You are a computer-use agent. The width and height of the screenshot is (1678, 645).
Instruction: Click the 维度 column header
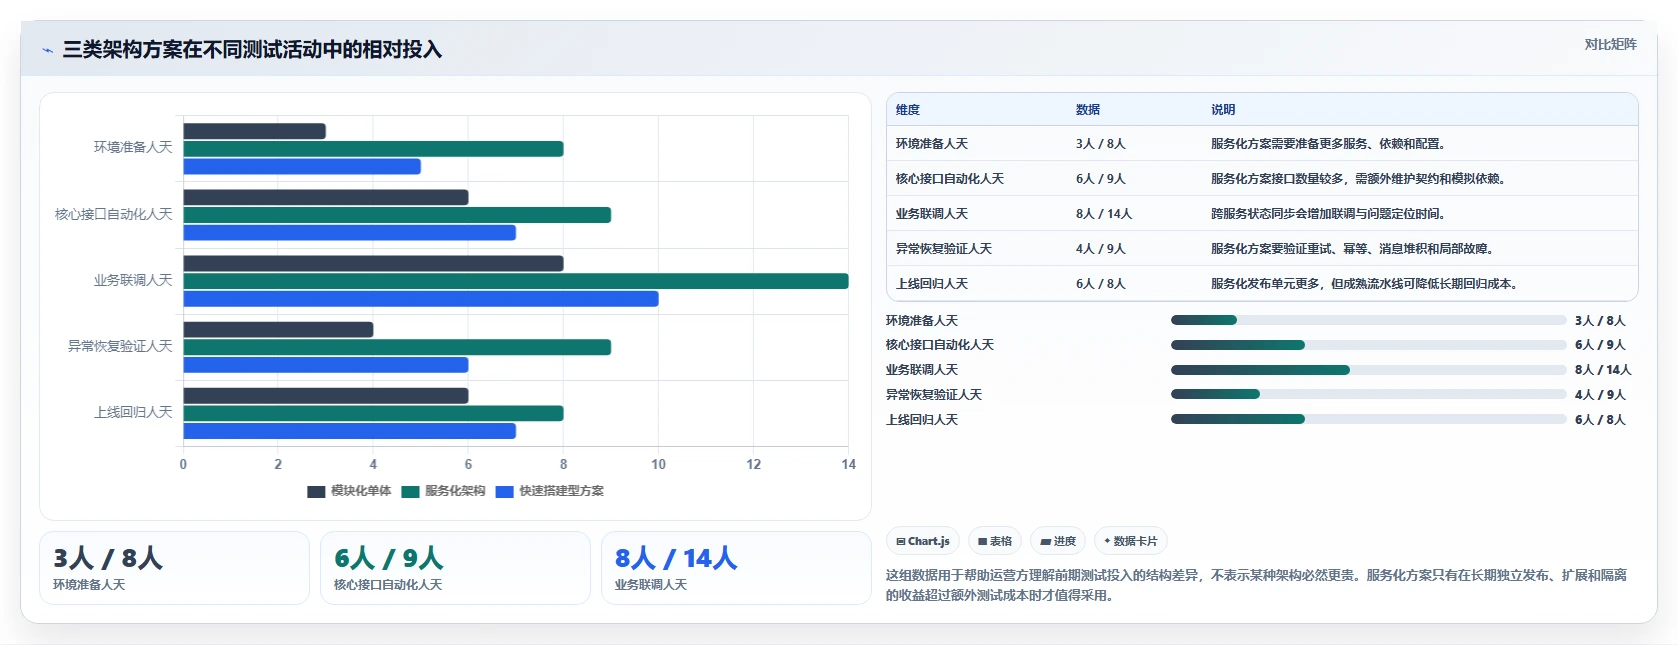(x=908, y=110)
